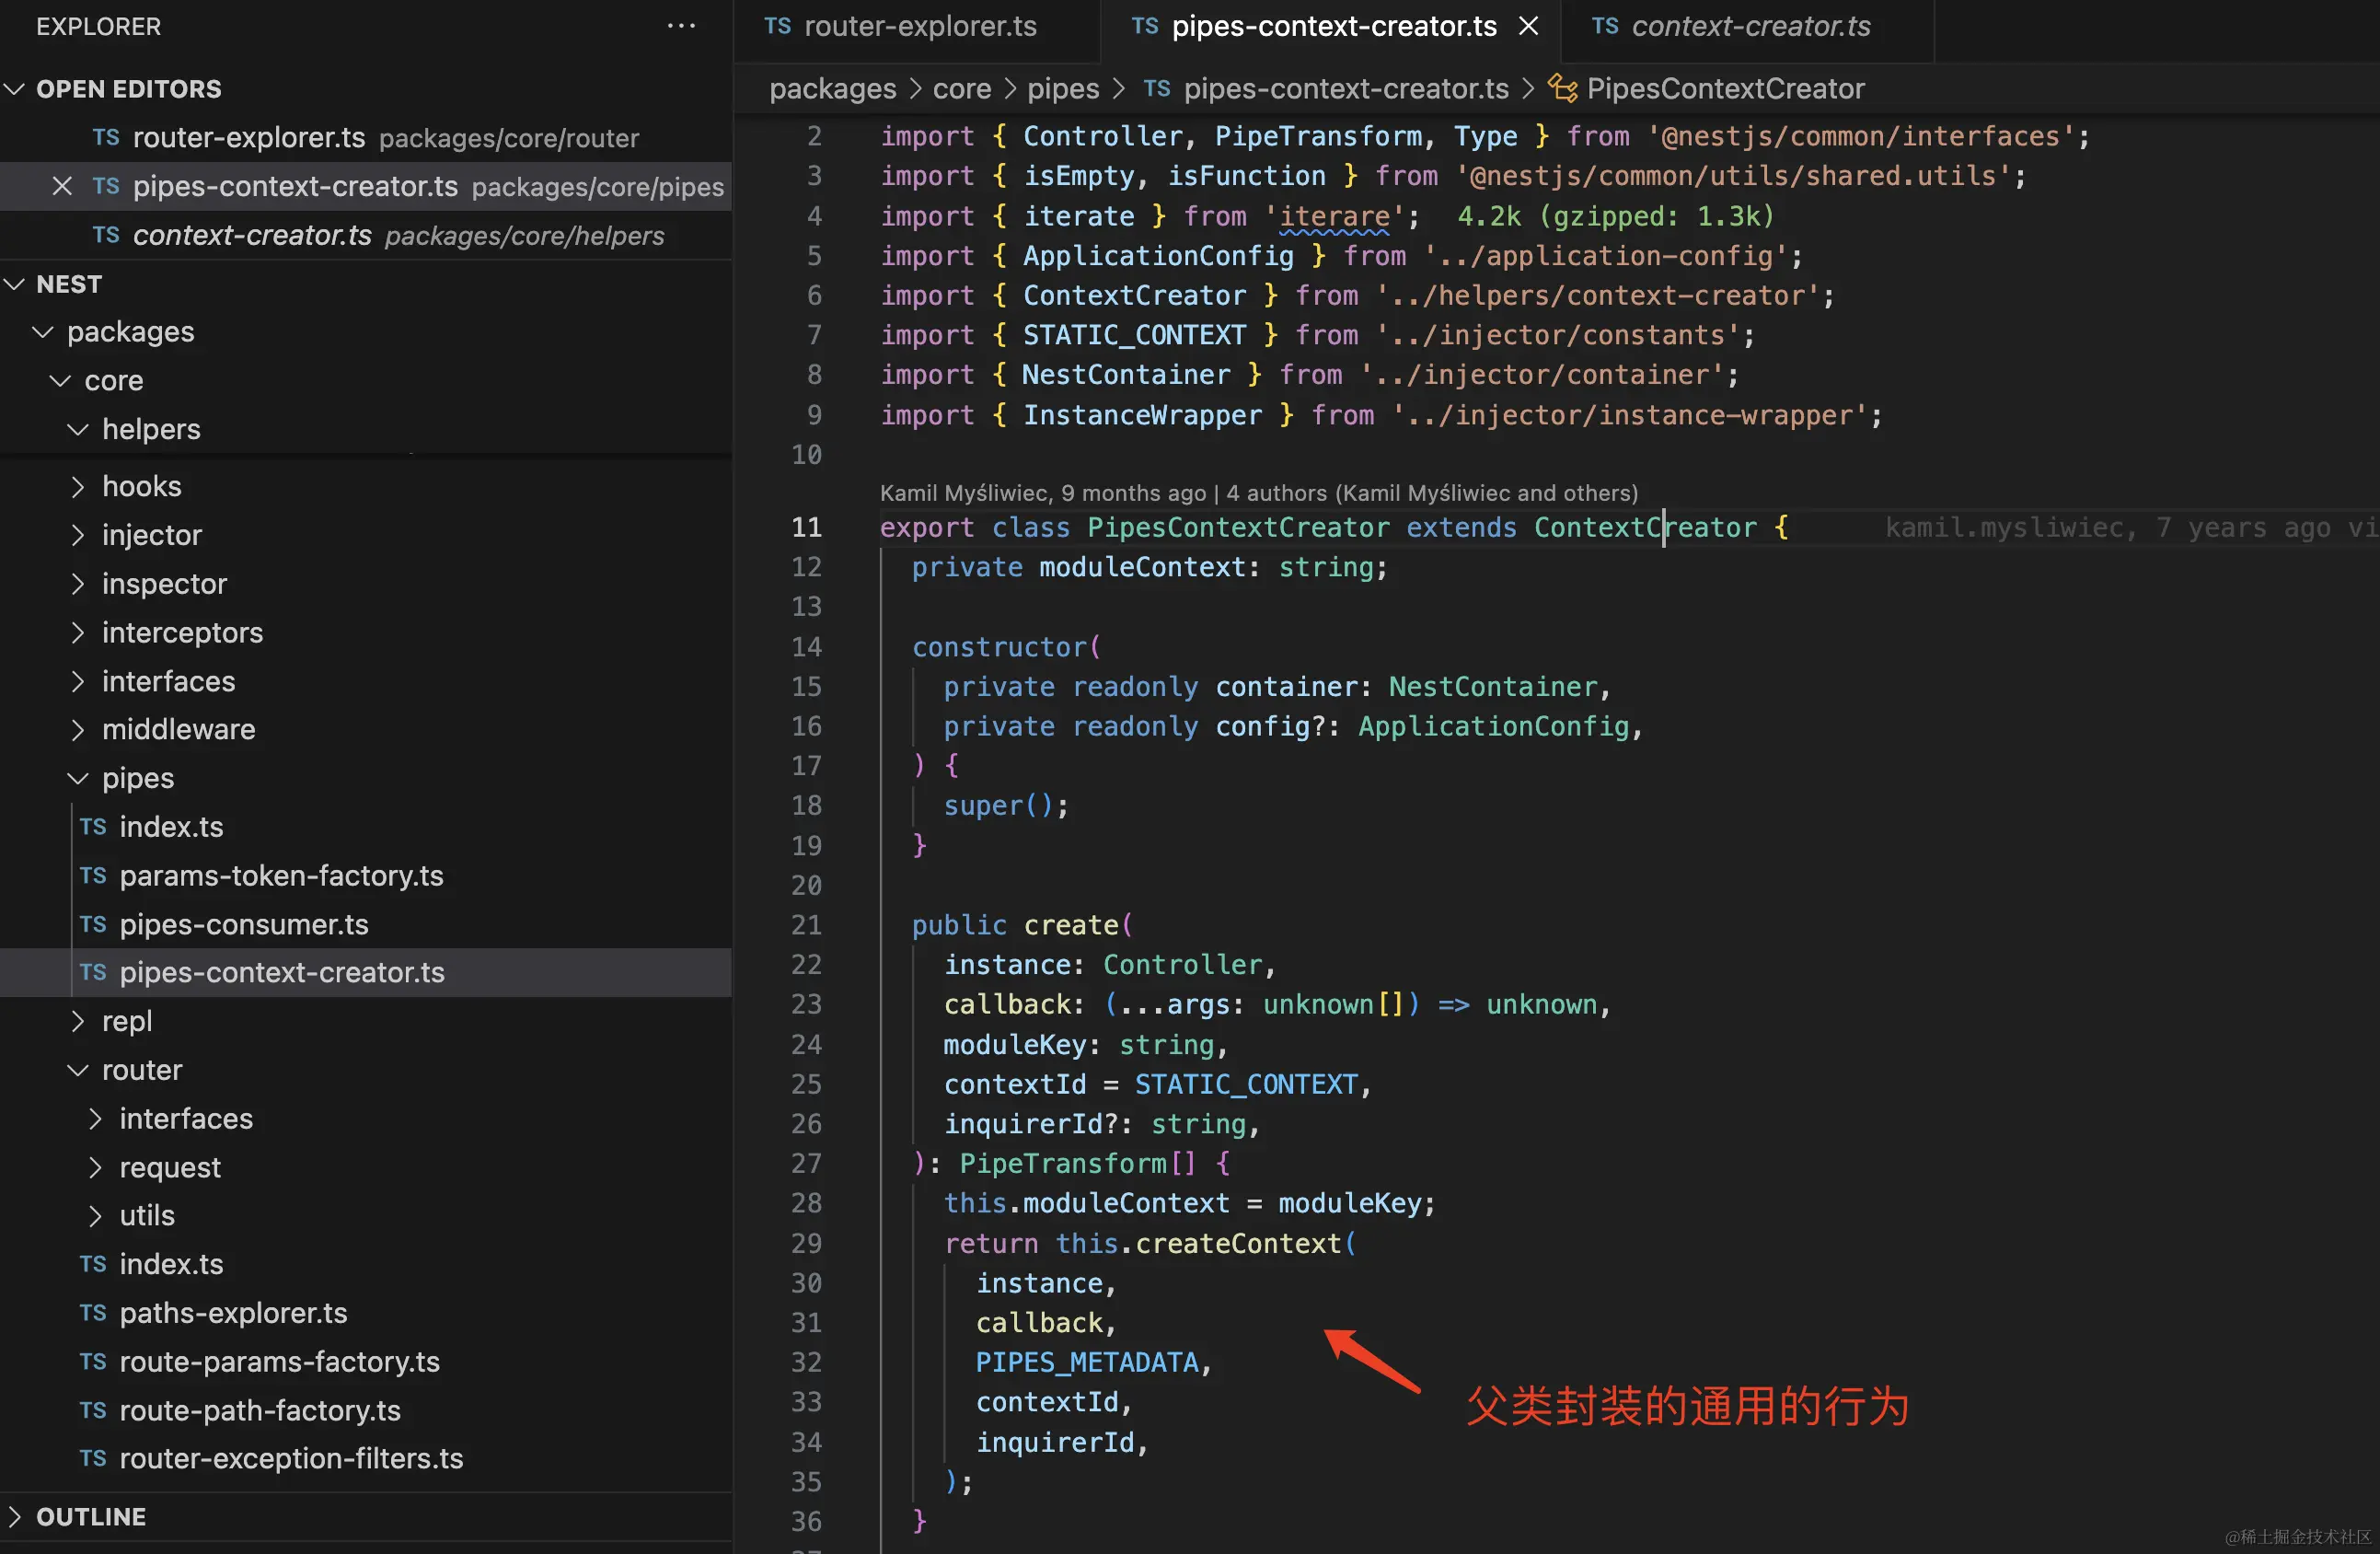This screenshot has height=1554, width=2380.
Task: Expand the inspector folder
Action: tap(78, 584)
